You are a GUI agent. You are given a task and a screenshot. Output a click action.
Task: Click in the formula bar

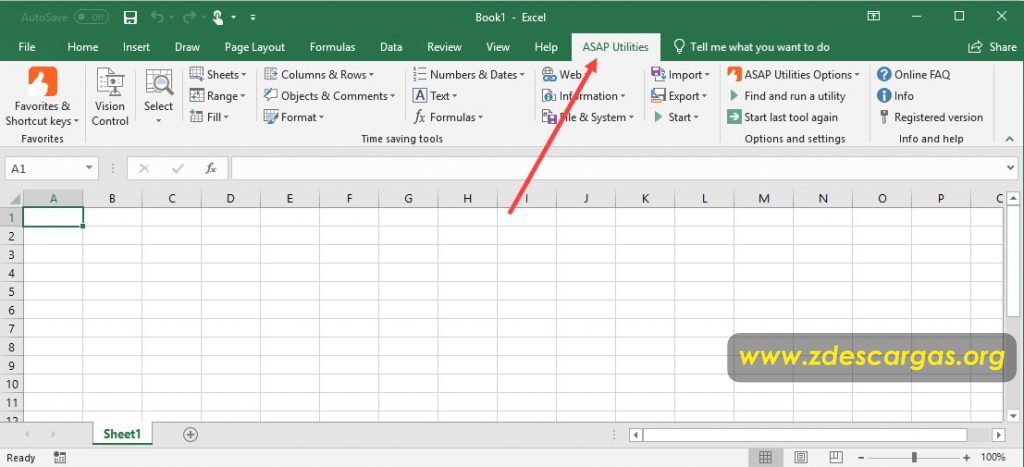tap(617, 169)
